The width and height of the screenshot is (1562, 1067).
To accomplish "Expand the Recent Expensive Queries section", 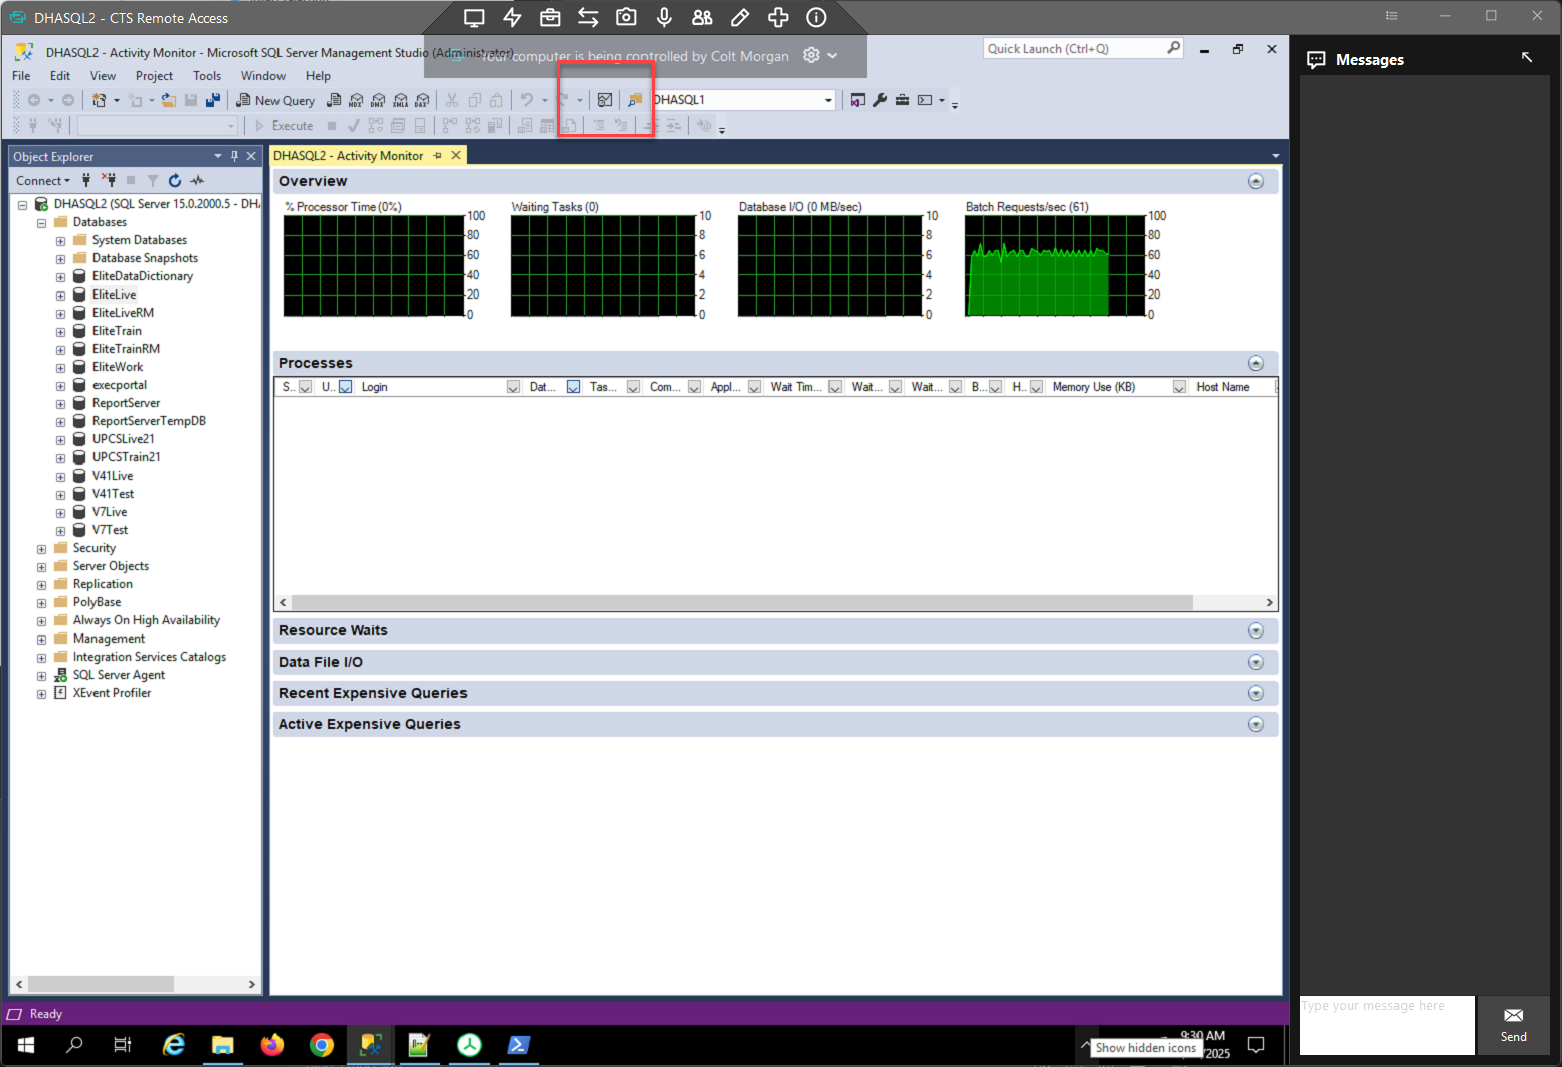I will coord(1256,694).
